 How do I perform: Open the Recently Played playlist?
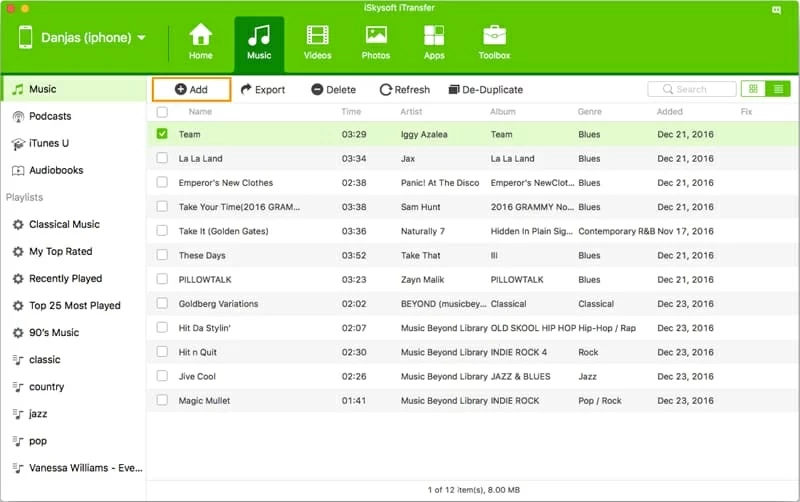click(65, 279)
